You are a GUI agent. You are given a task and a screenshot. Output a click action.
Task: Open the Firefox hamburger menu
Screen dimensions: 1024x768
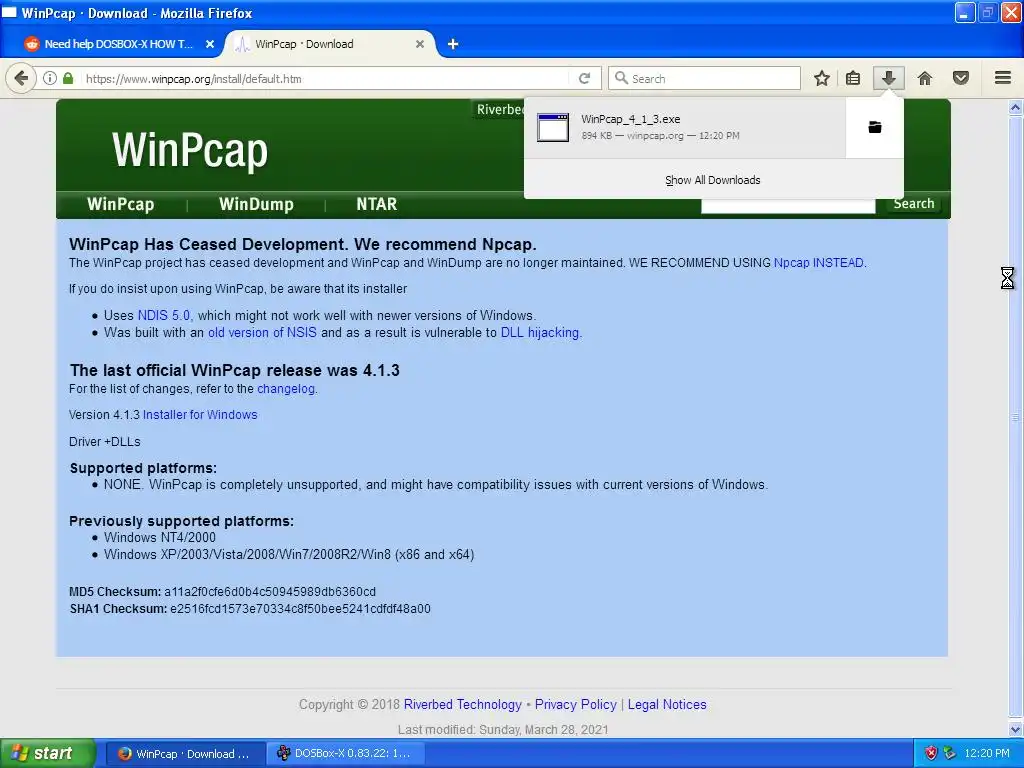1003,78
